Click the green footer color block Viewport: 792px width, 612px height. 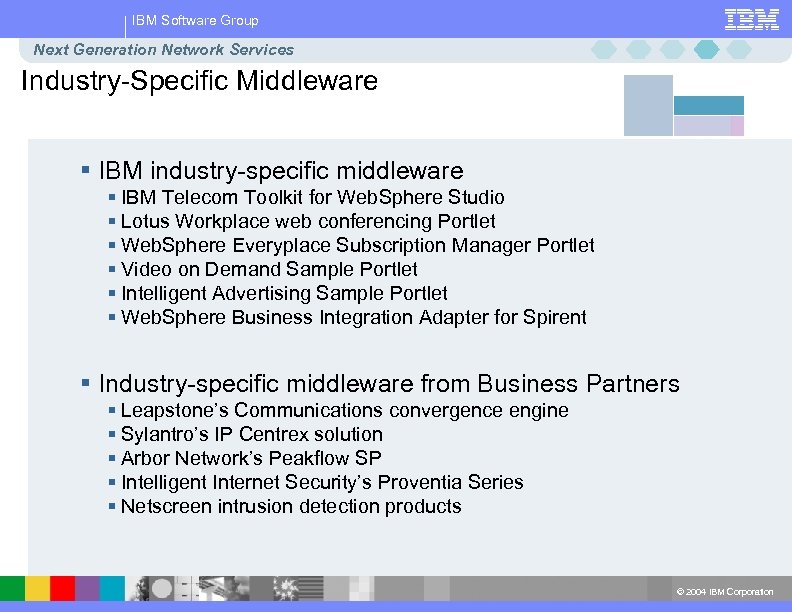pos(13,588)
